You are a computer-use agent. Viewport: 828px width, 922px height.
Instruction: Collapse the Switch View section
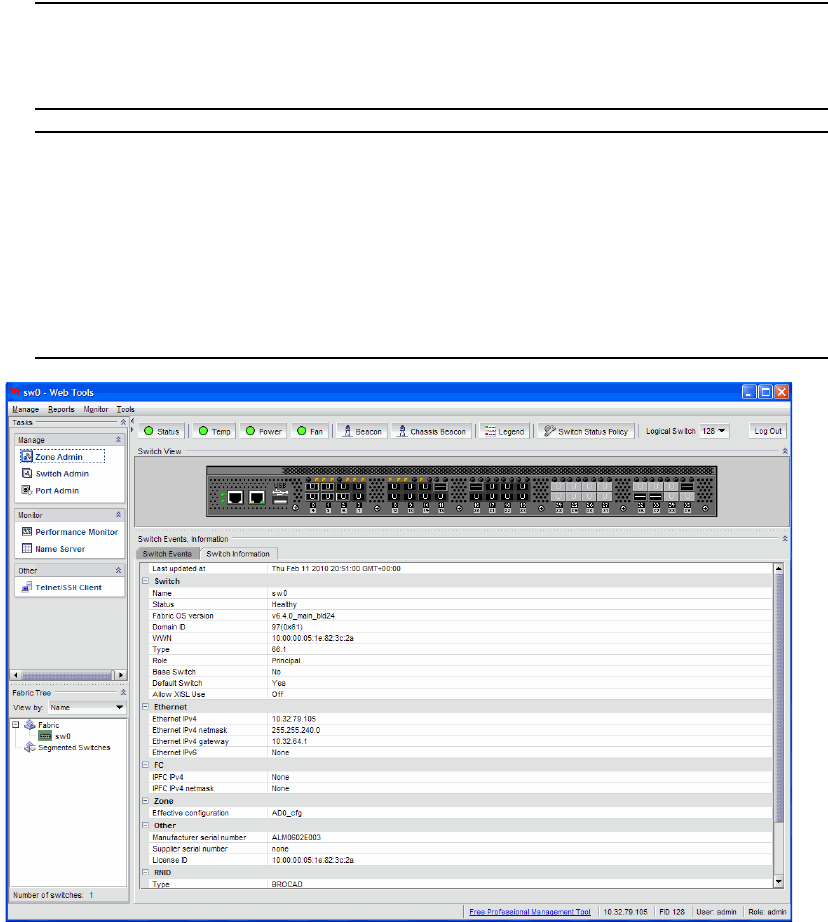point(784,451)
